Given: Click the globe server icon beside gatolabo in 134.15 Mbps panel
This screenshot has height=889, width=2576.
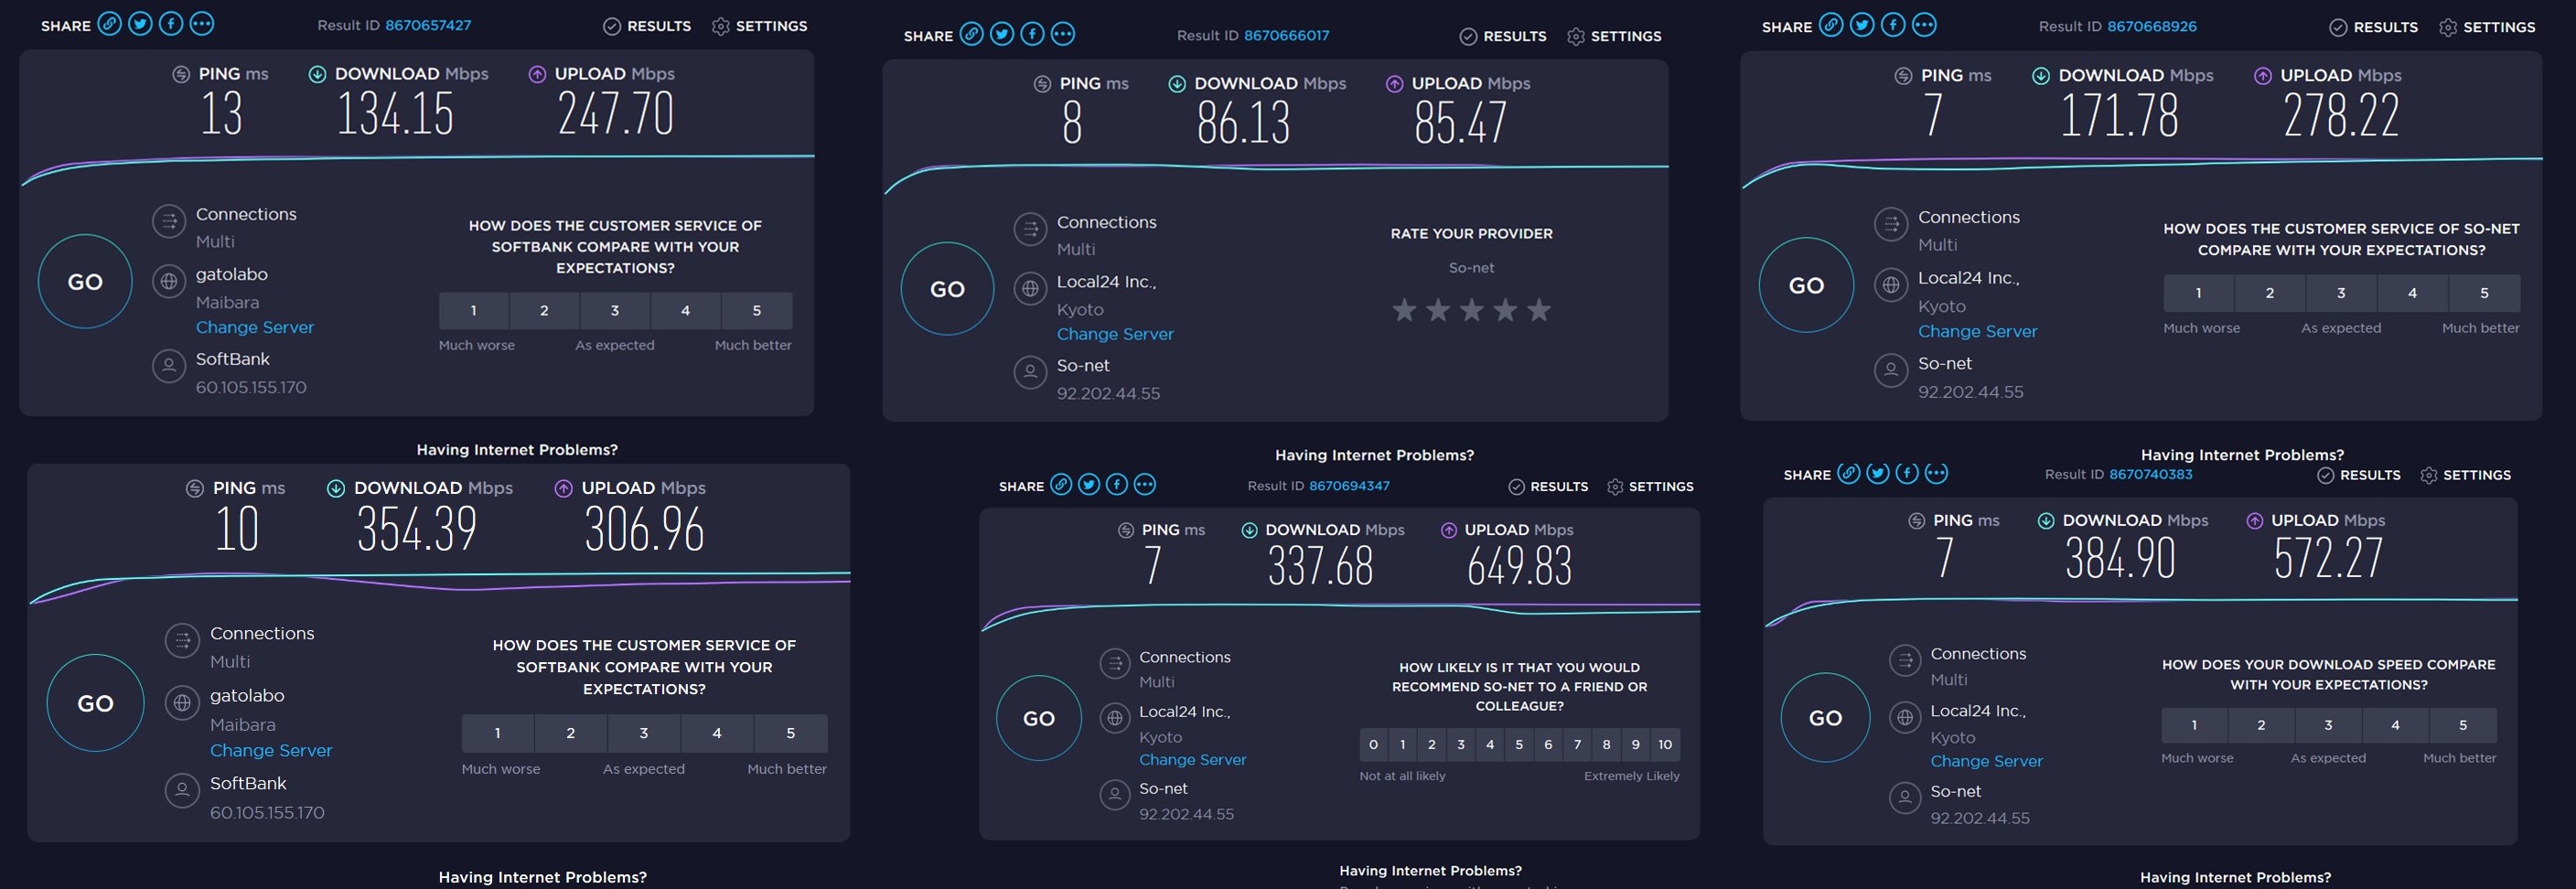Looking at the screenshot, I should [169, 281].
